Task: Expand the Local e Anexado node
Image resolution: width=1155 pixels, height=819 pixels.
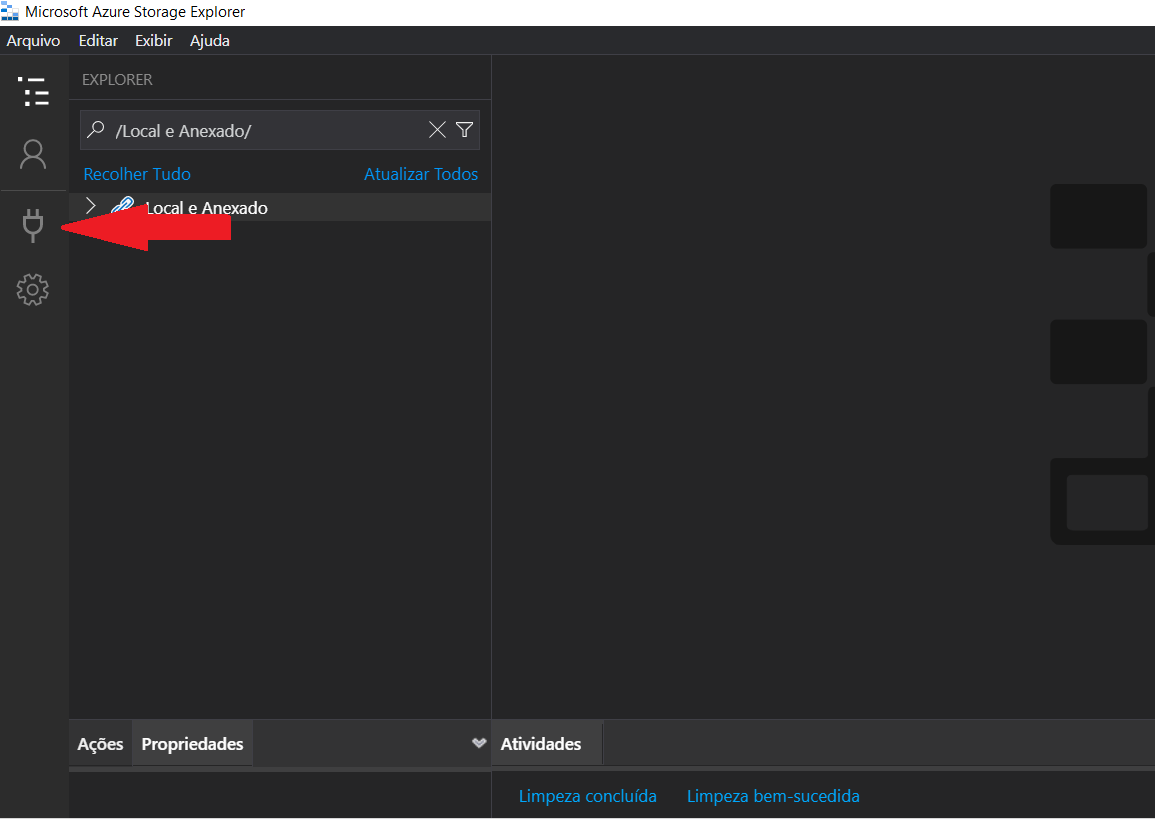Action: coord(91,207)
